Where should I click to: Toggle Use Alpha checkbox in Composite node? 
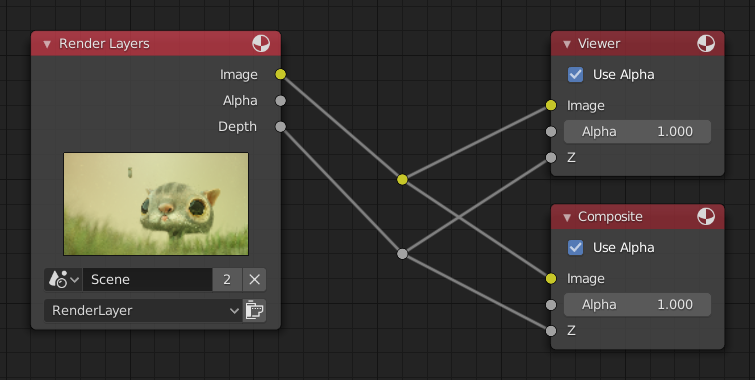tap(575, 248)
